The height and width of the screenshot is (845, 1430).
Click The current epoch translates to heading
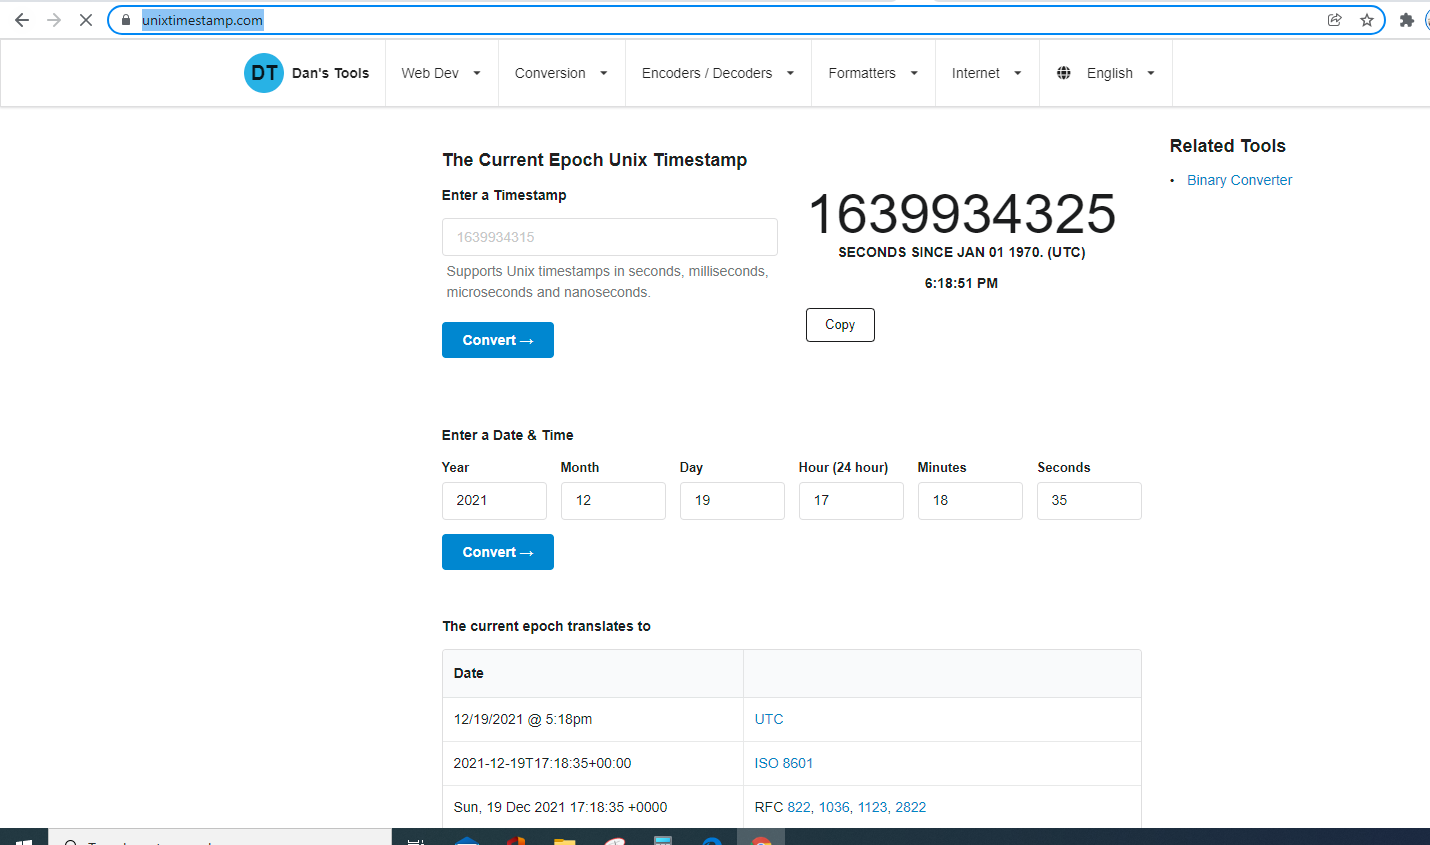point(547,626)
